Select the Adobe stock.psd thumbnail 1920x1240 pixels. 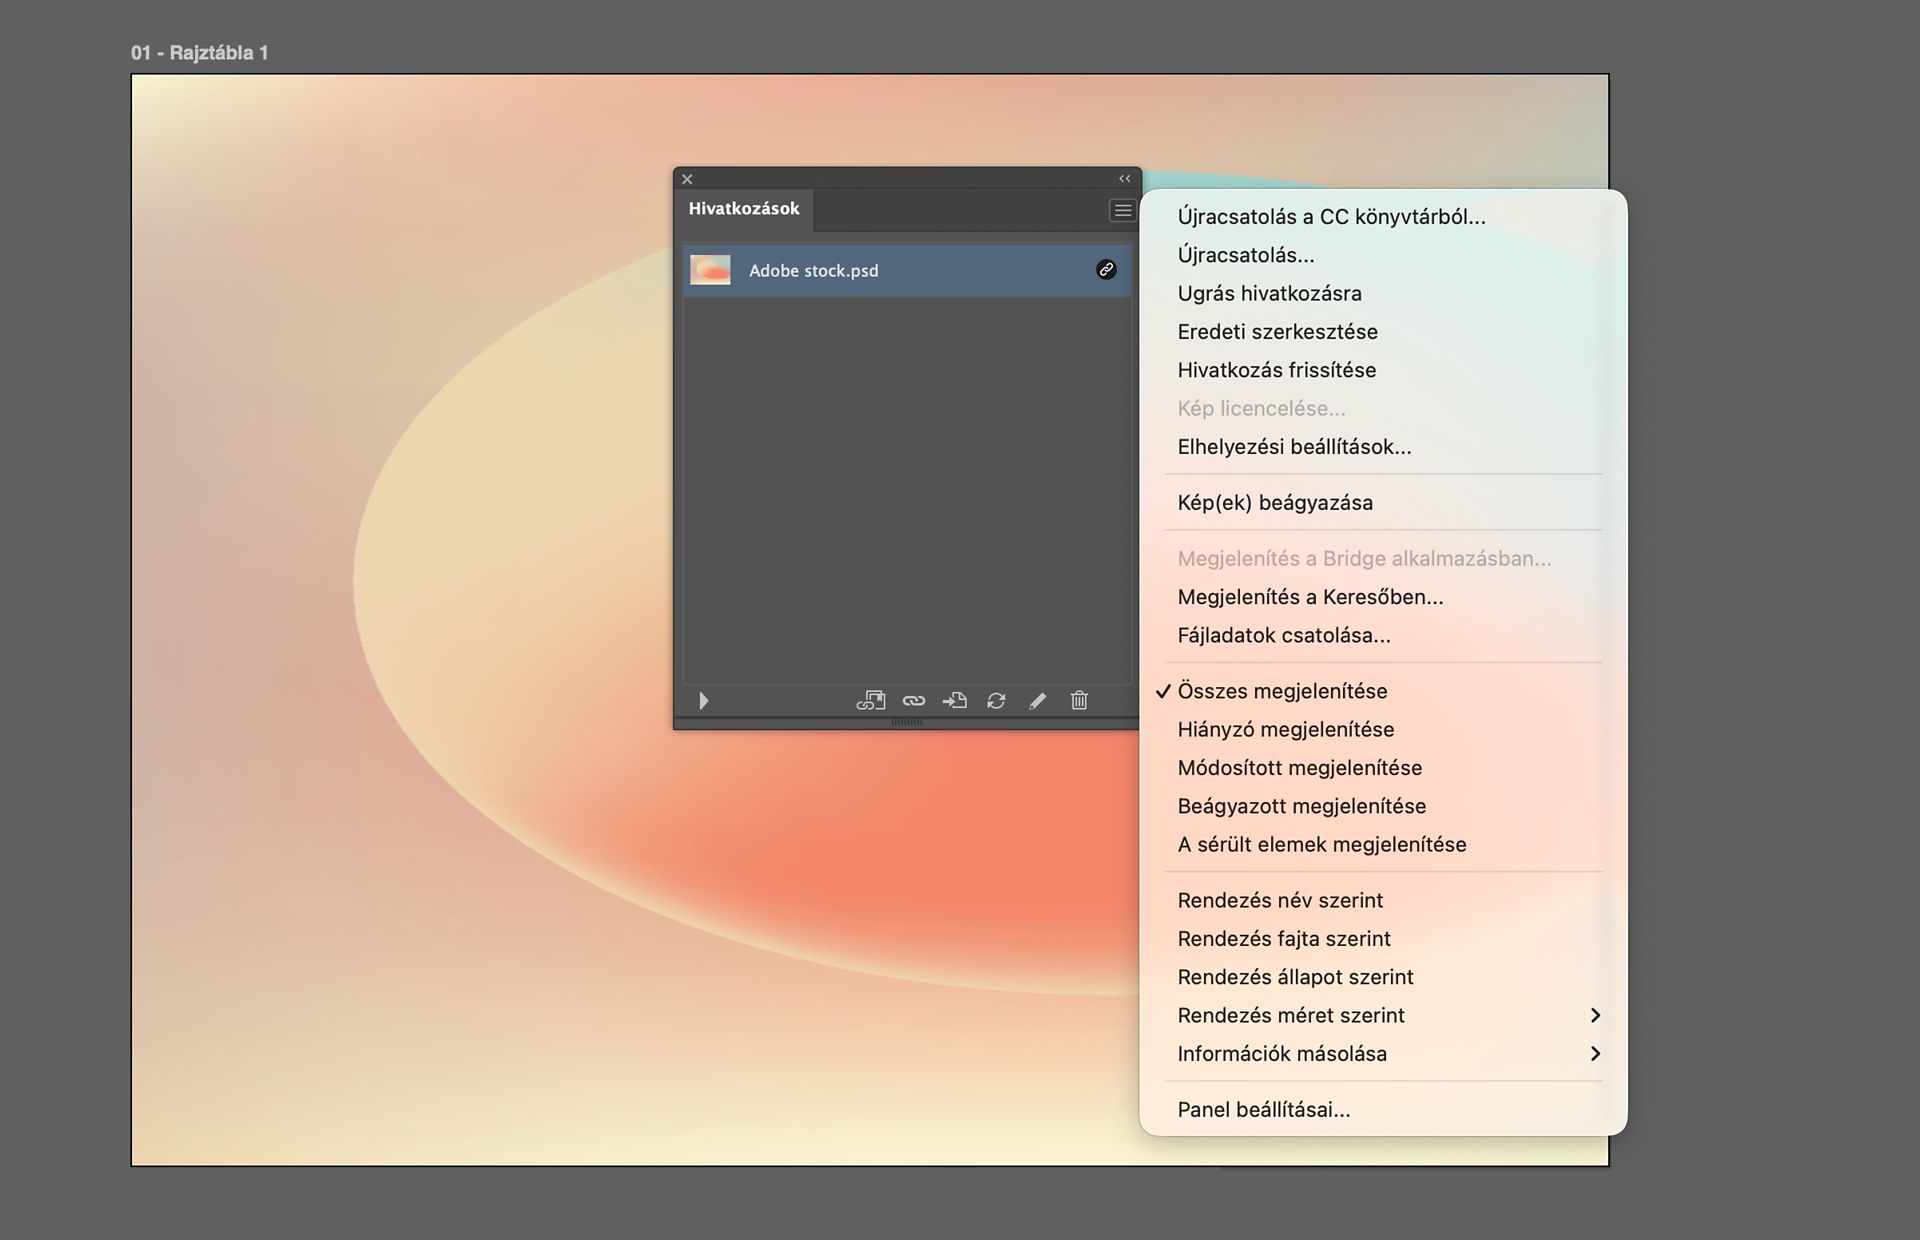[710, 270]
